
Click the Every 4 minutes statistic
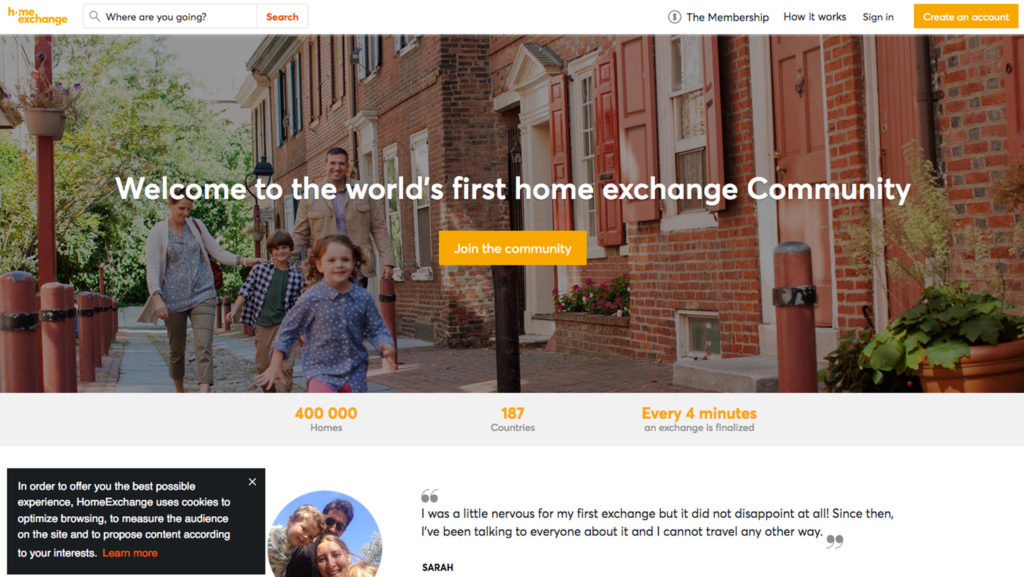tap(699, 419)
